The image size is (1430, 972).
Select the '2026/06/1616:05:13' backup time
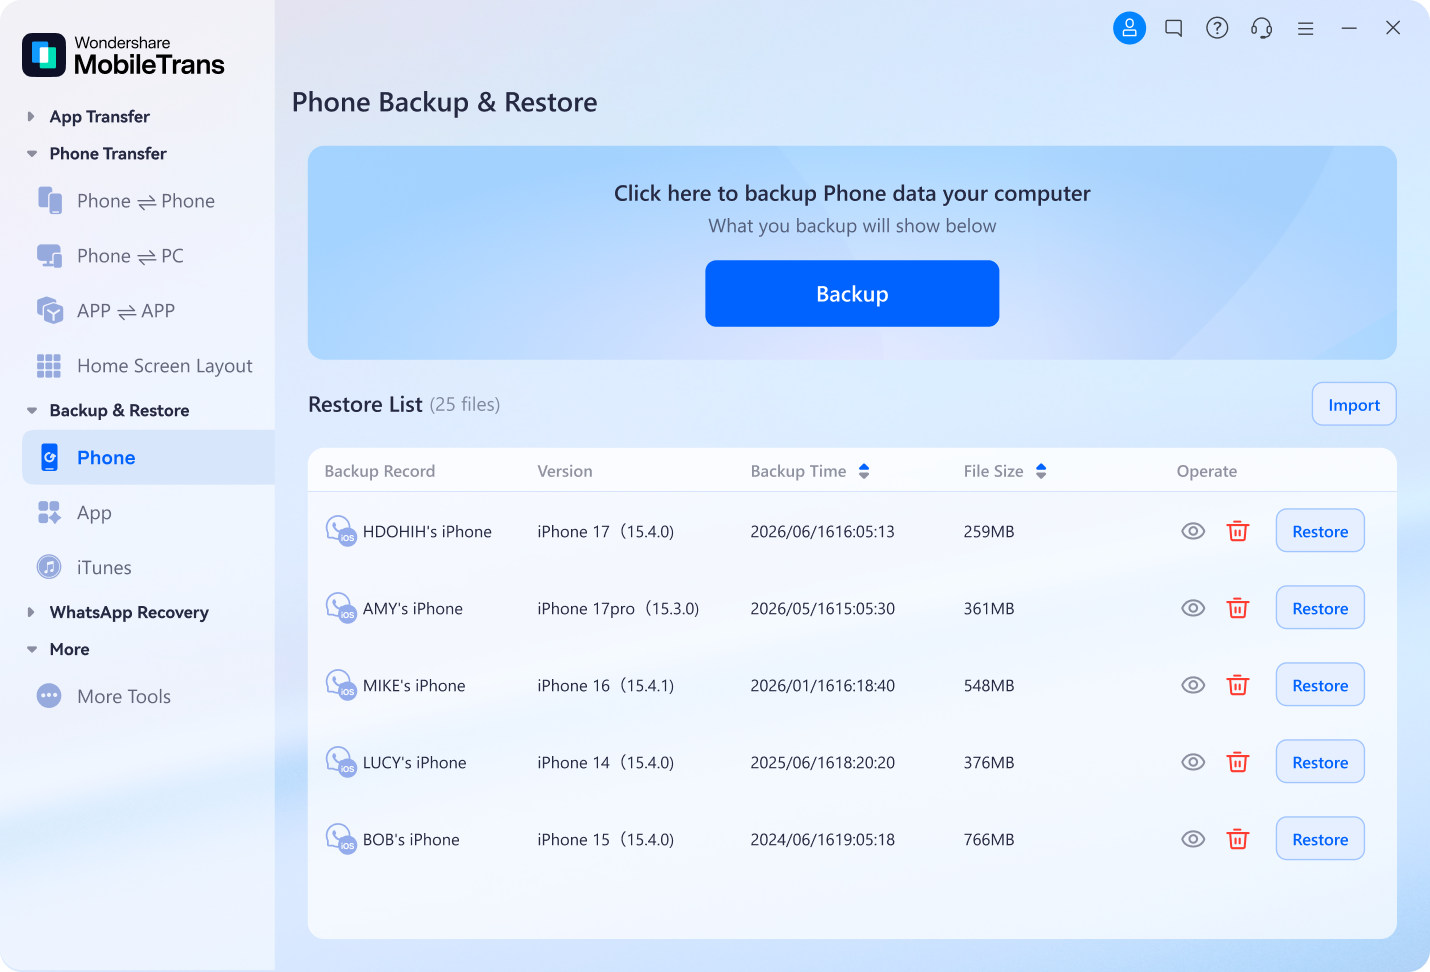[x=823, y=531]
